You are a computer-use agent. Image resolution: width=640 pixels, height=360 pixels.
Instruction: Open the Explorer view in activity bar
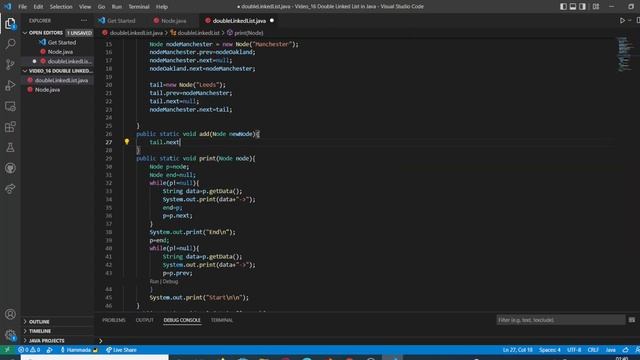click(10, 24)
